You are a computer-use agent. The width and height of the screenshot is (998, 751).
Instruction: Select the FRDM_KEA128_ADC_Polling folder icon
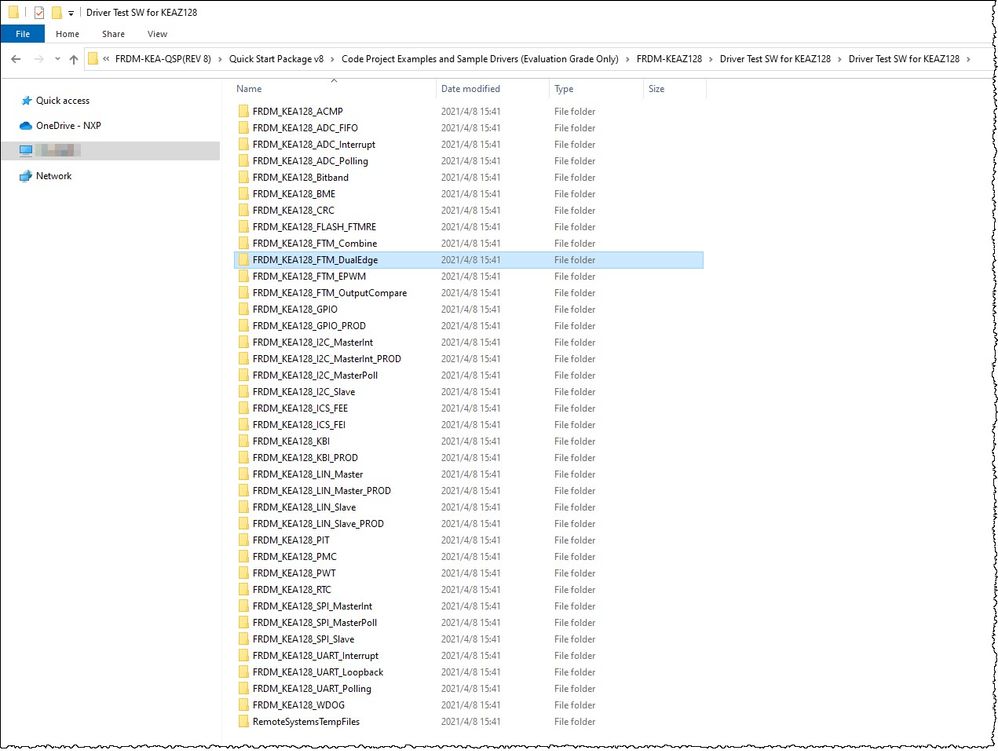[244, 161]
